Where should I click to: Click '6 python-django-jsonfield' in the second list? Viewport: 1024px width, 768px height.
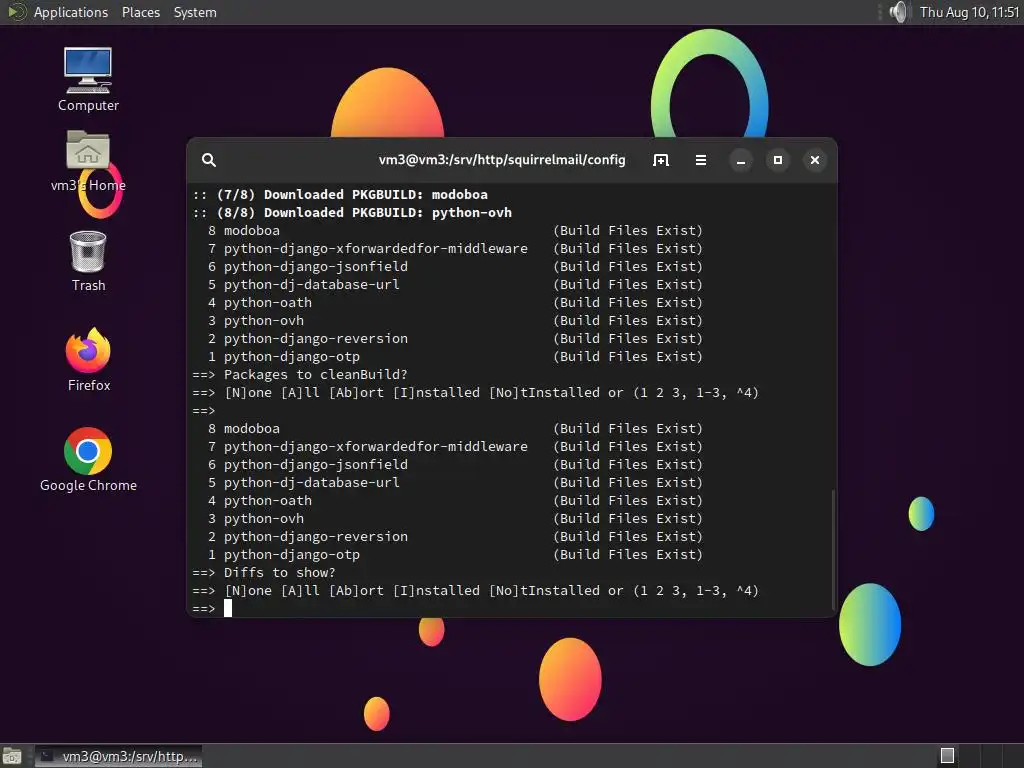308,465
